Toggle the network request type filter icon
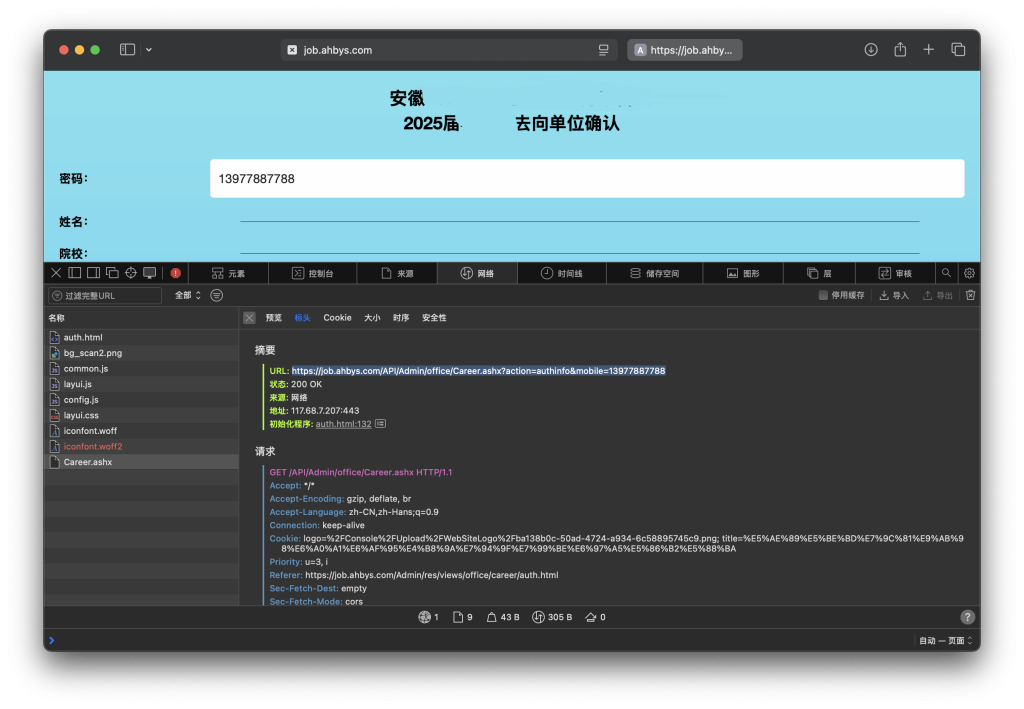This screenshot has width=1024, height=709. (217, 295)
